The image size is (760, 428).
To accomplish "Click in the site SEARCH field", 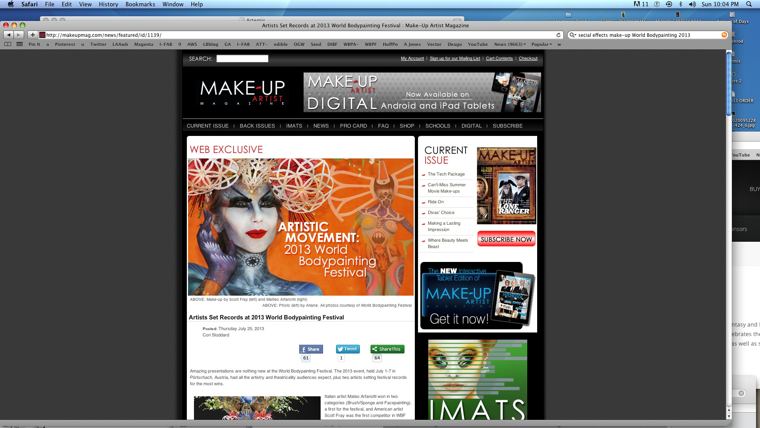I will [x=242, y=59].
